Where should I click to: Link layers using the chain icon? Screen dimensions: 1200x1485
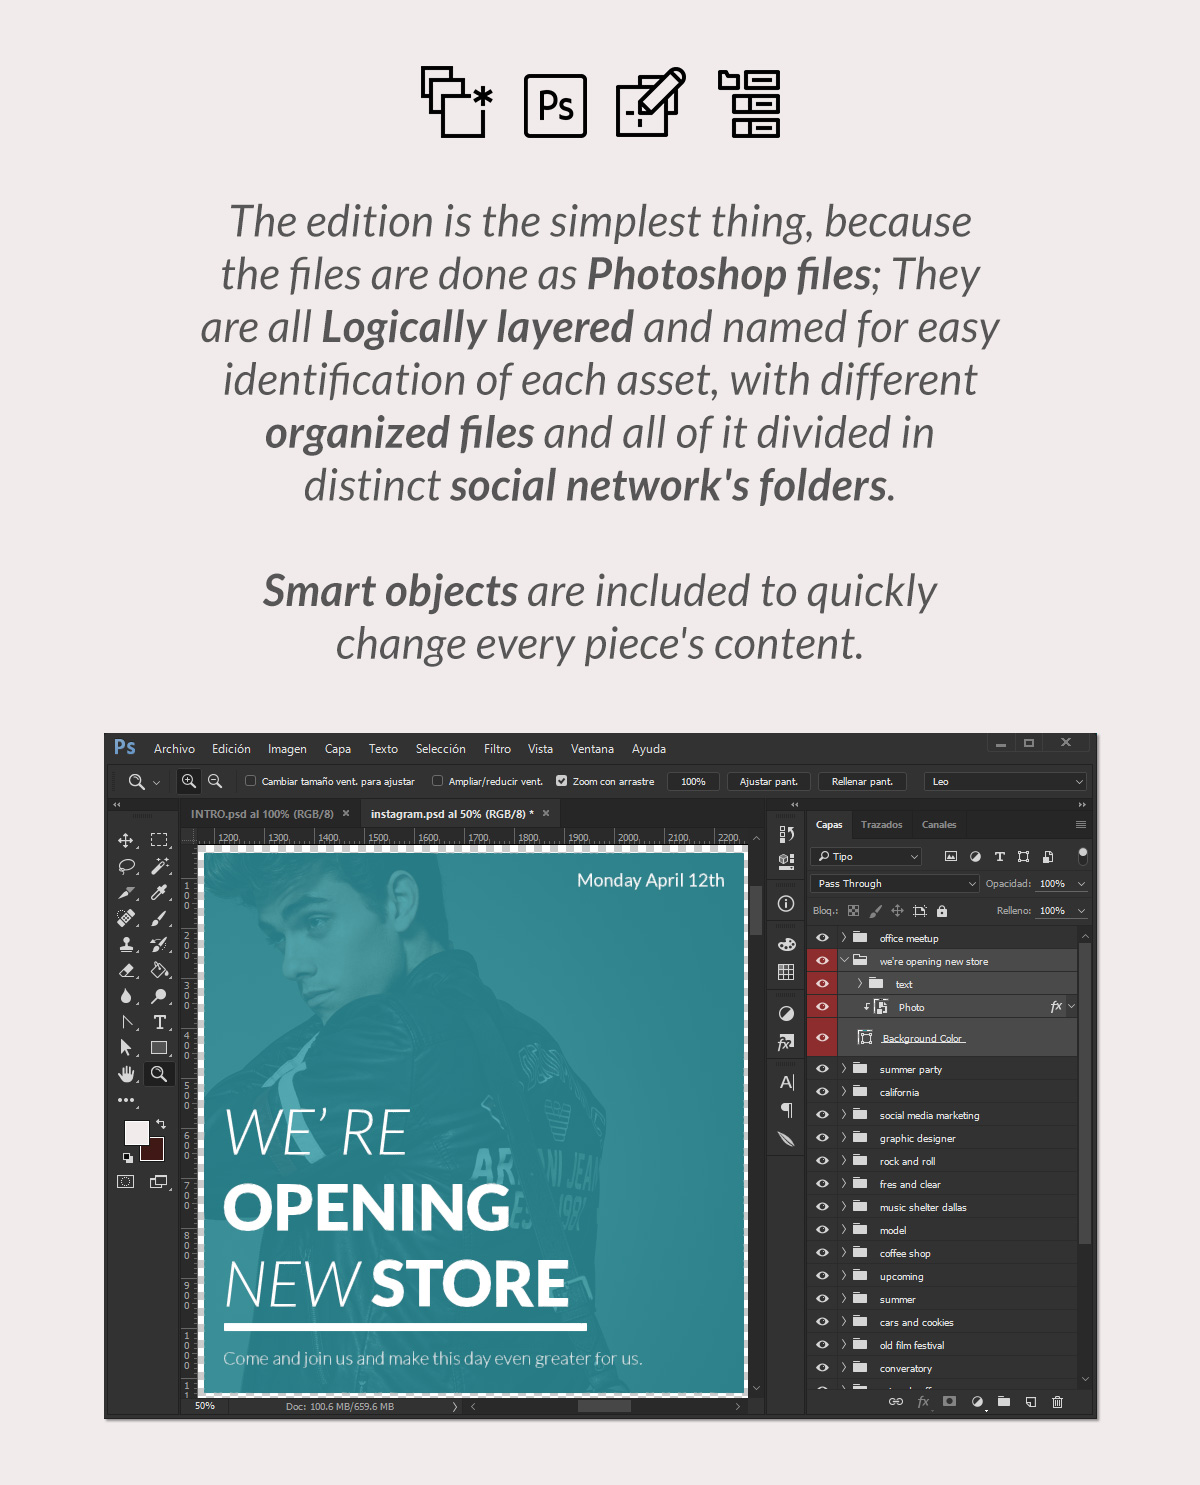[x=896, y=1402]
